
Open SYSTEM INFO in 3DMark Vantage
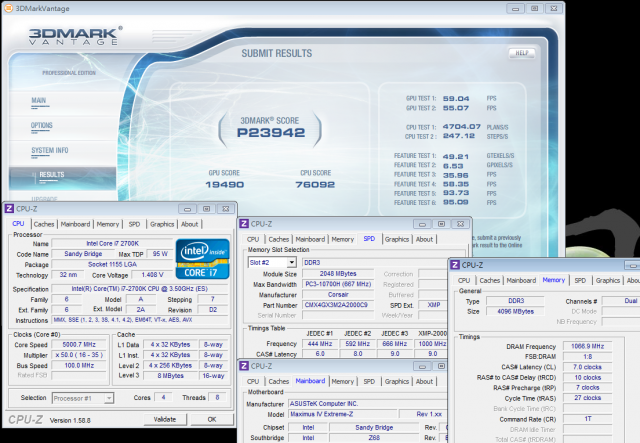[50, 150]
